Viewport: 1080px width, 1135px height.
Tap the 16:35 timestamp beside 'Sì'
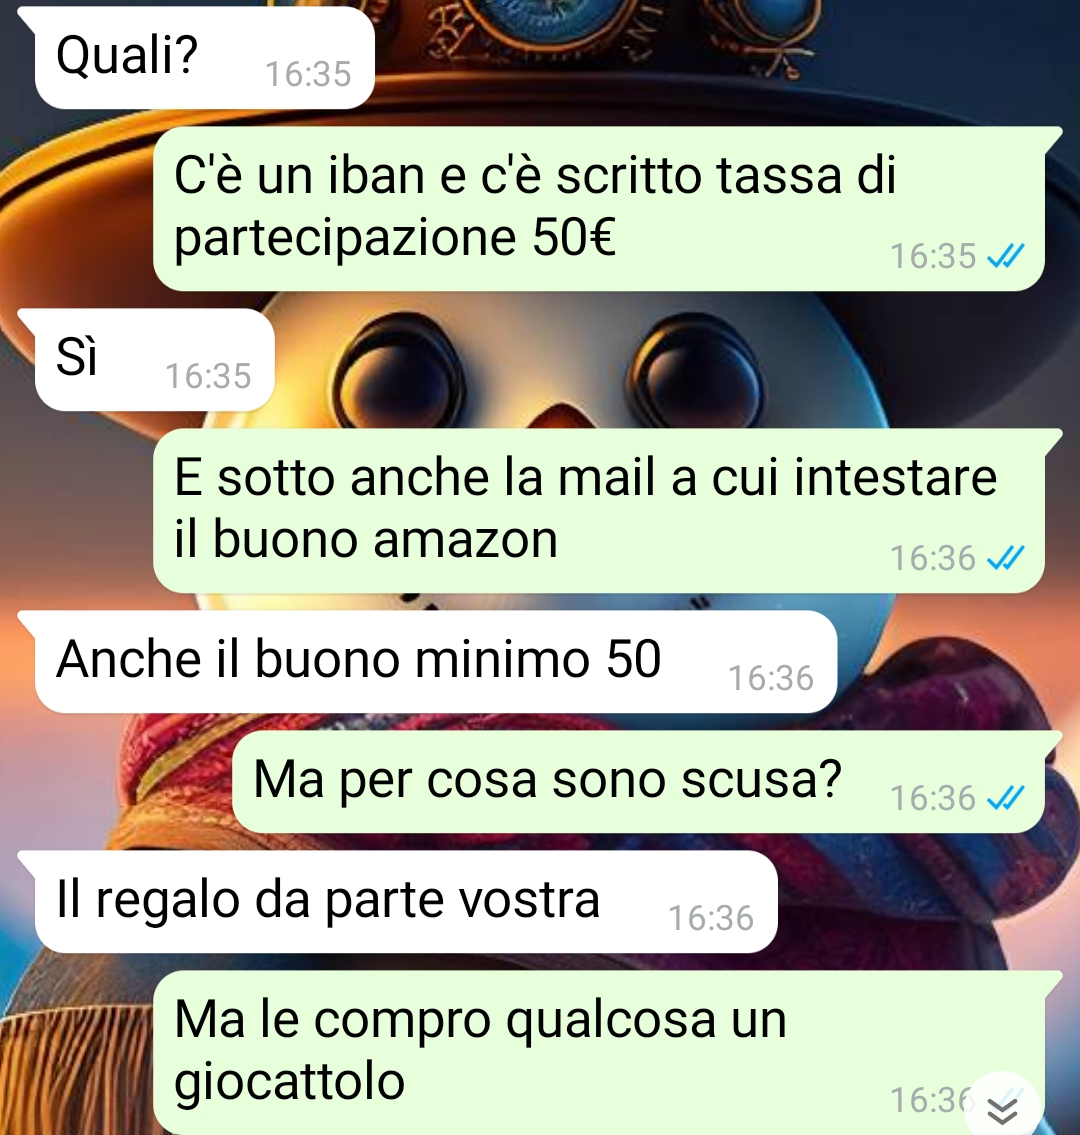tap(208, 376)
